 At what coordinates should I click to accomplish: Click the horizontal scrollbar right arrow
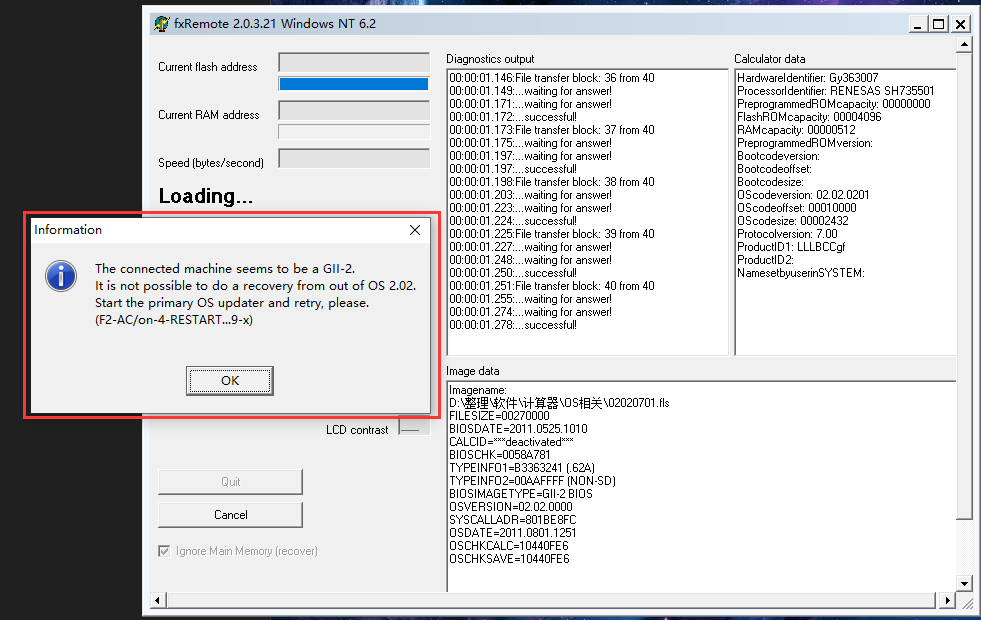[947, 601]
